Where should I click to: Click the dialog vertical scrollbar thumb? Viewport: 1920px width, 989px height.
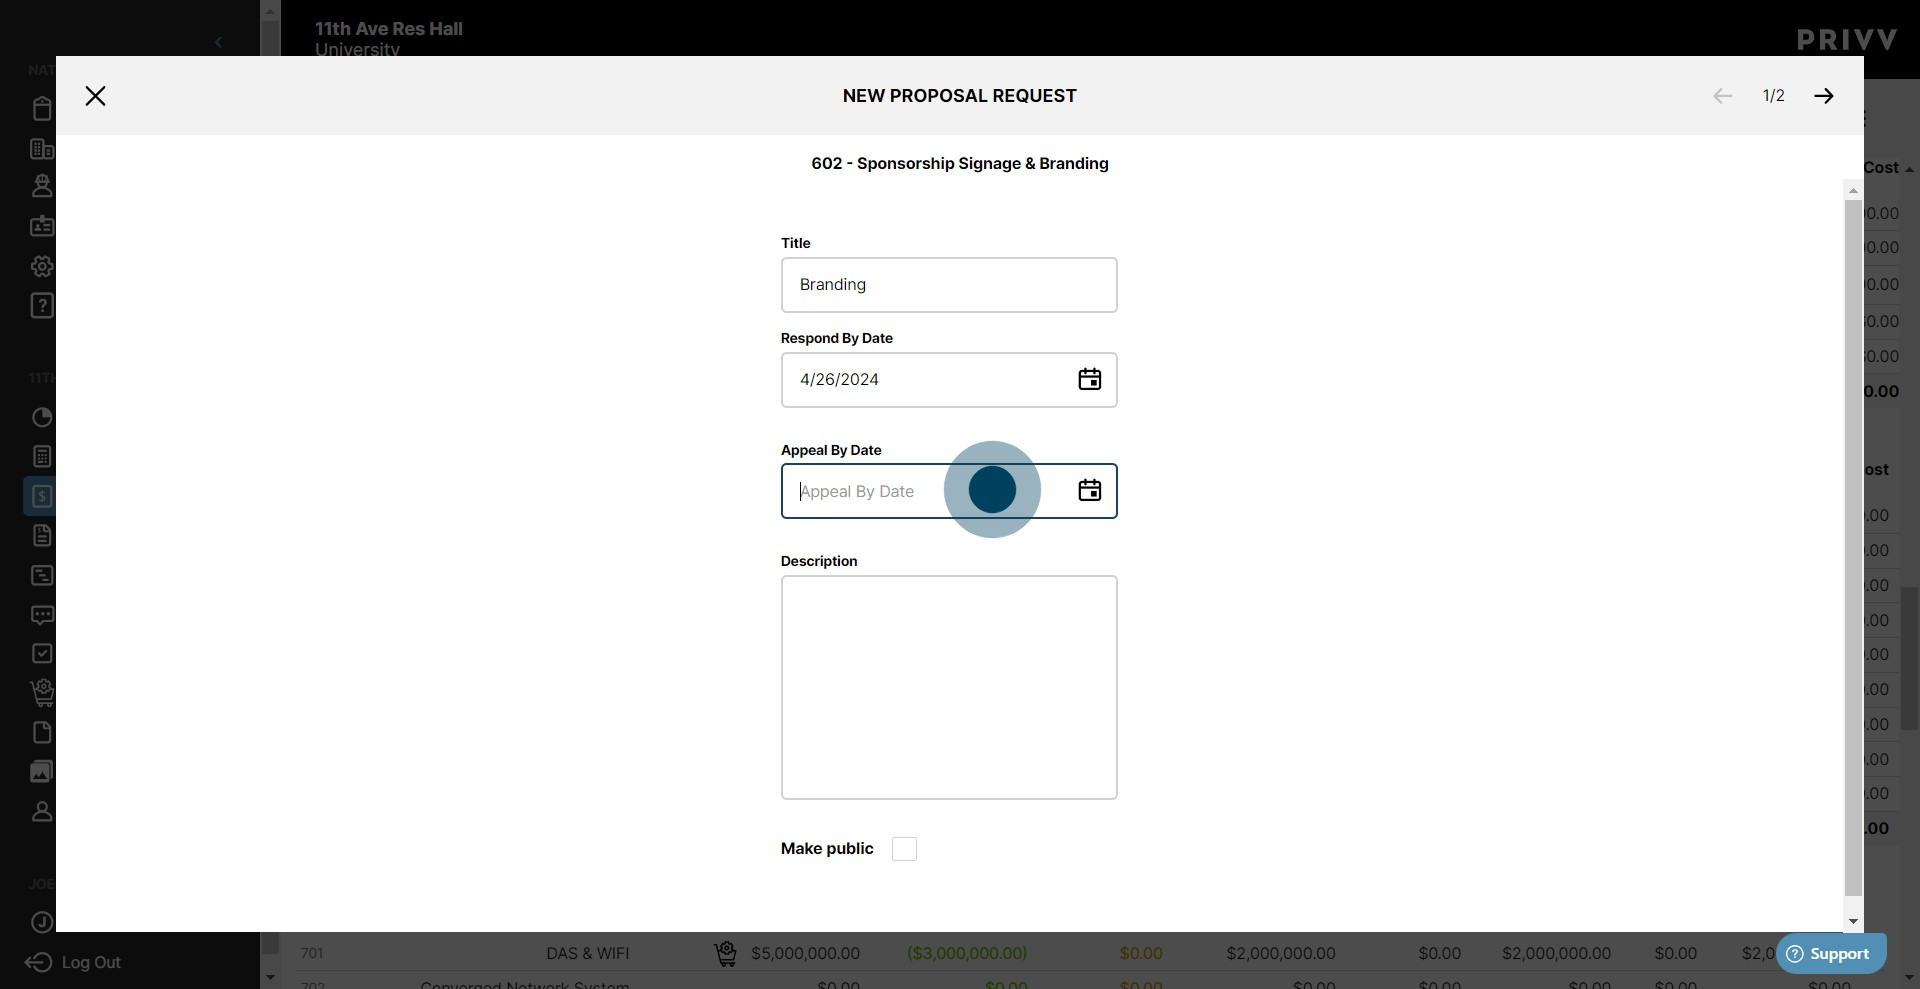(x=1853, y=548)
